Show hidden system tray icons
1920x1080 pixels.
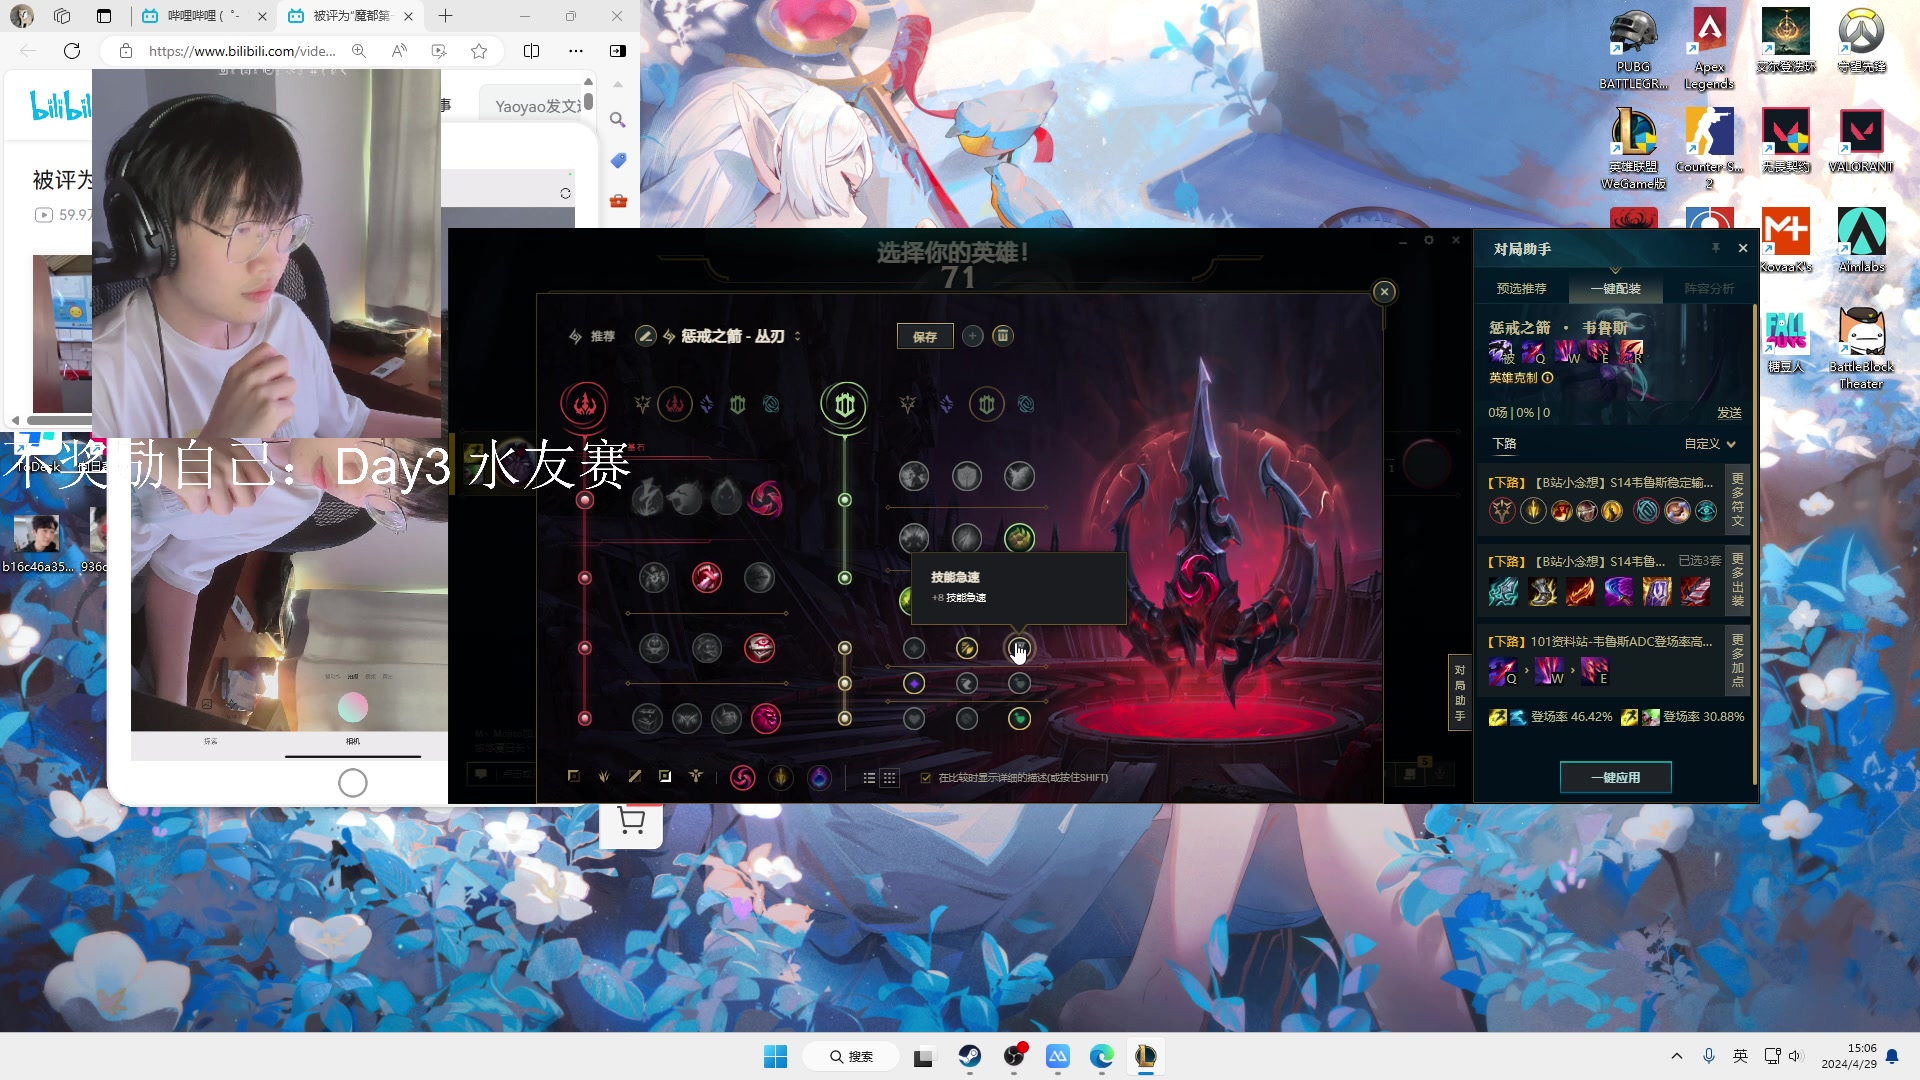1677,1056
